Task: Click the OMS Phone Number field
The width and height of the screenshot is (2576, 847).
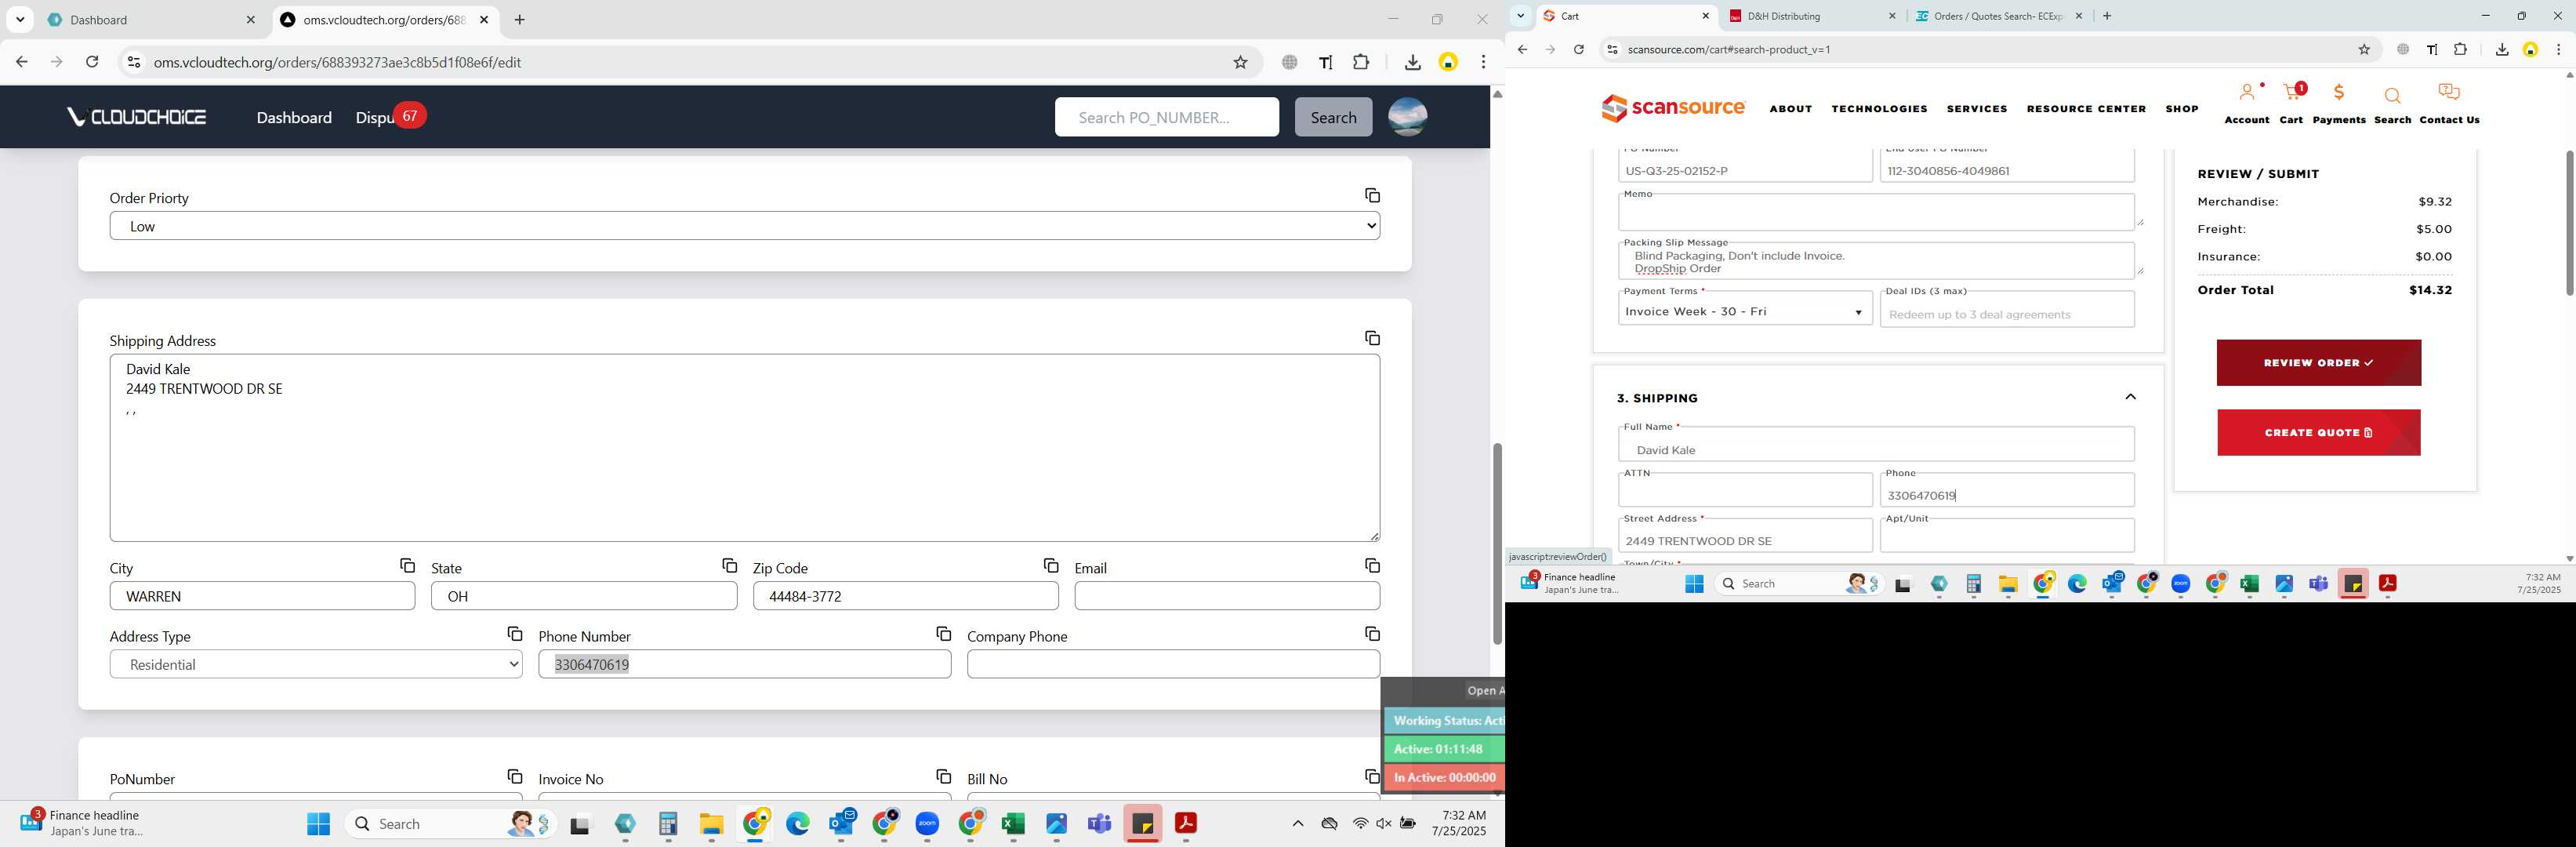Action: pos(745,664)
